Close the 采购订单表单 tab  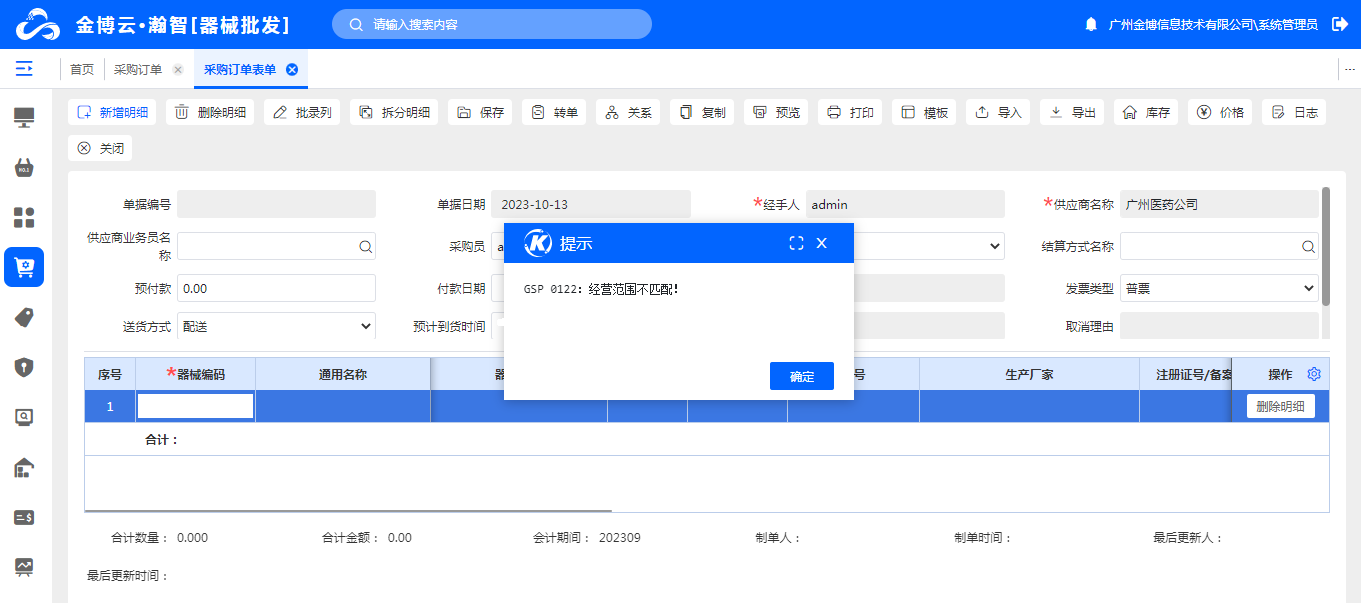tap(292, 69)
